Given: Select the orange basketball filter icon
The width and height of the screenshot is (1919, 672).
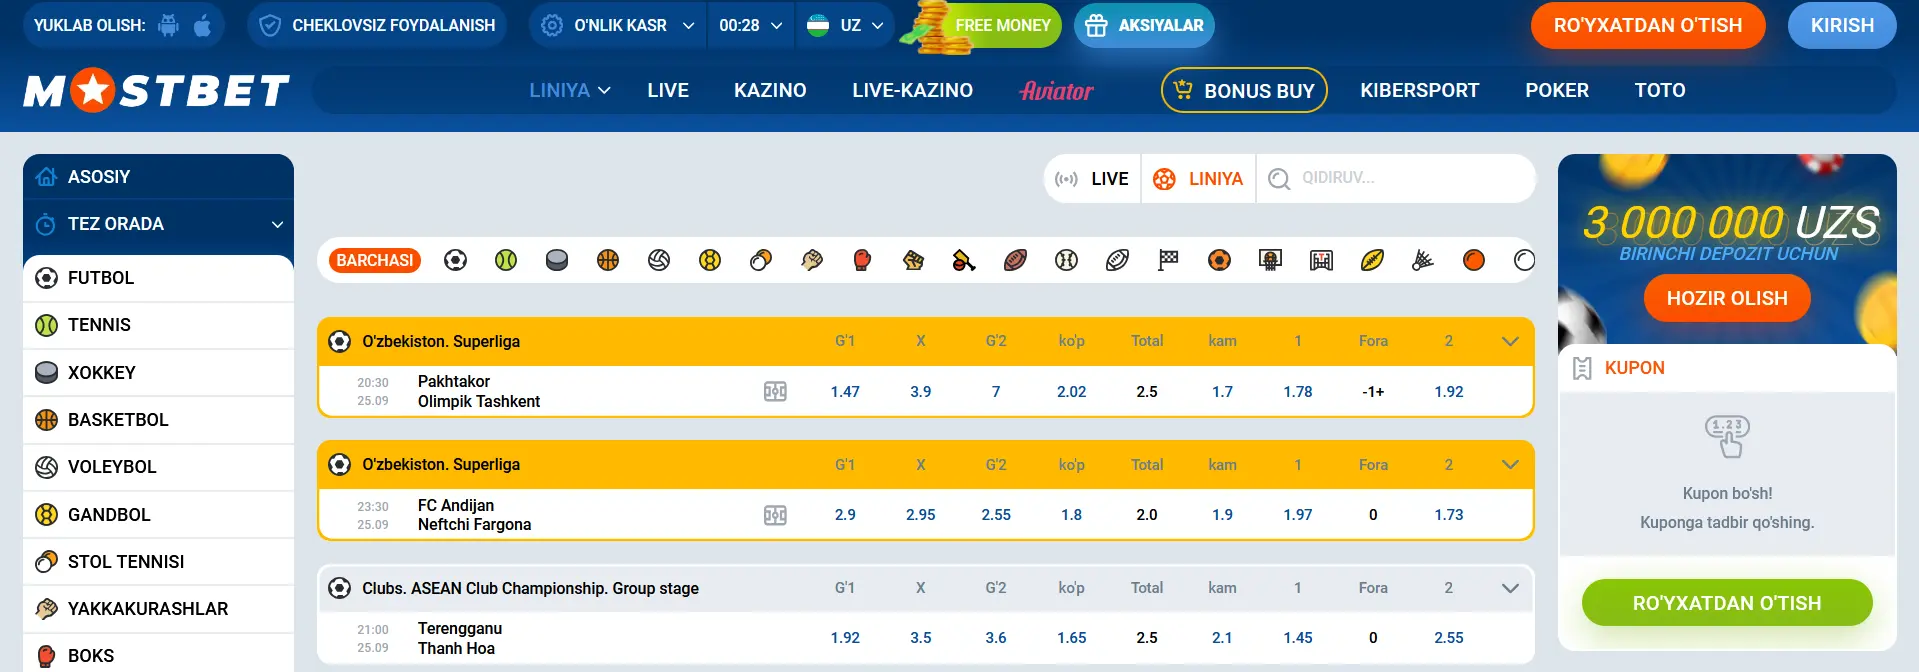Looking at the screenshot, I should [608, 260].
